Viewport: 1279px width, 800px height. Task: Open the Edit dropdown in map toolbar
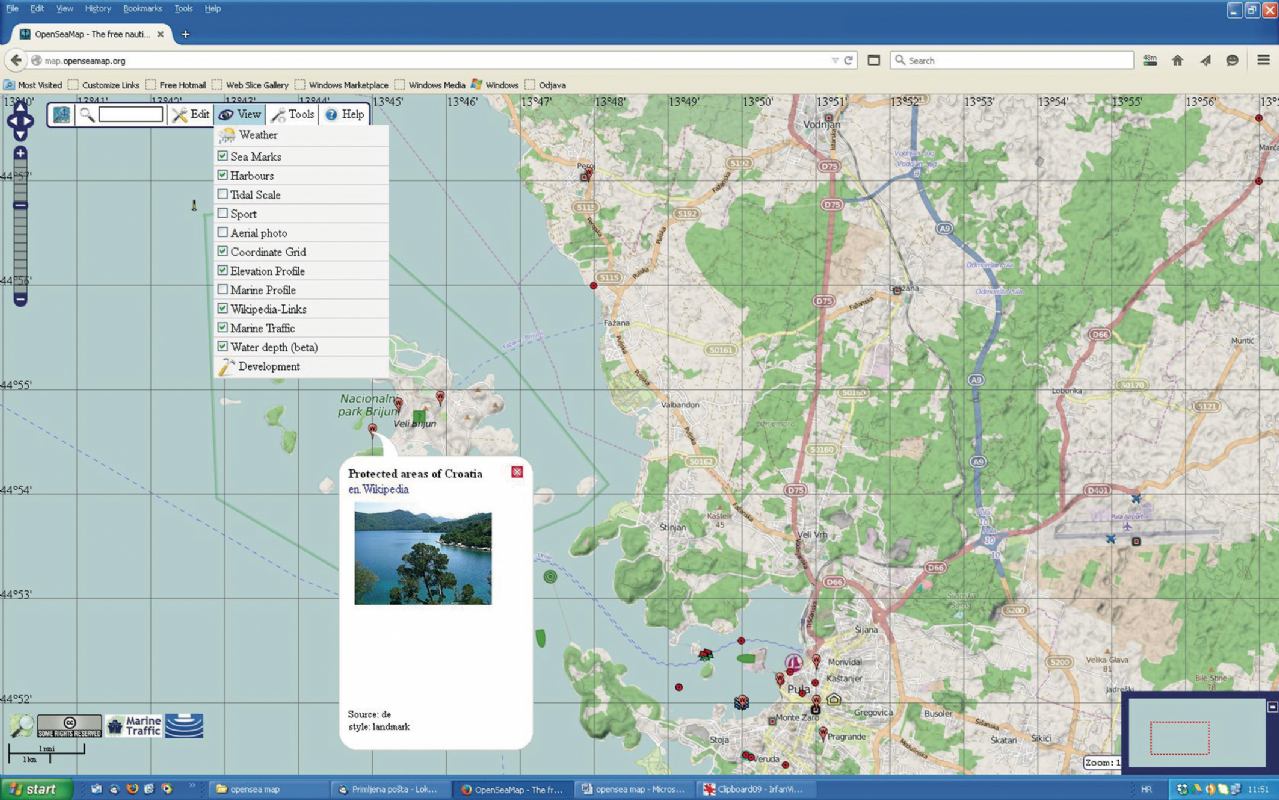click(191, 115)
